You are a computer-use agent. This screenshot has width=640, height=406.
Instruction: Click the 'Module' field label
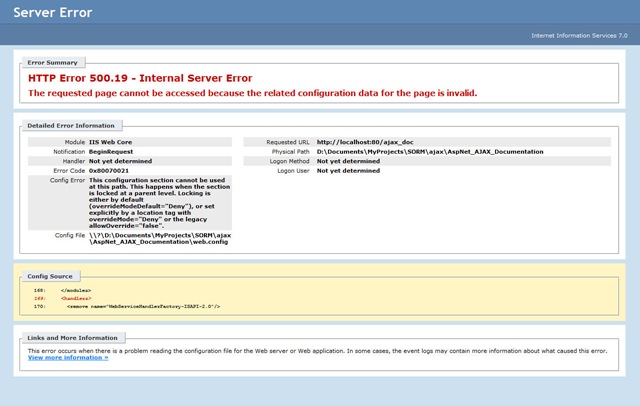75,142
